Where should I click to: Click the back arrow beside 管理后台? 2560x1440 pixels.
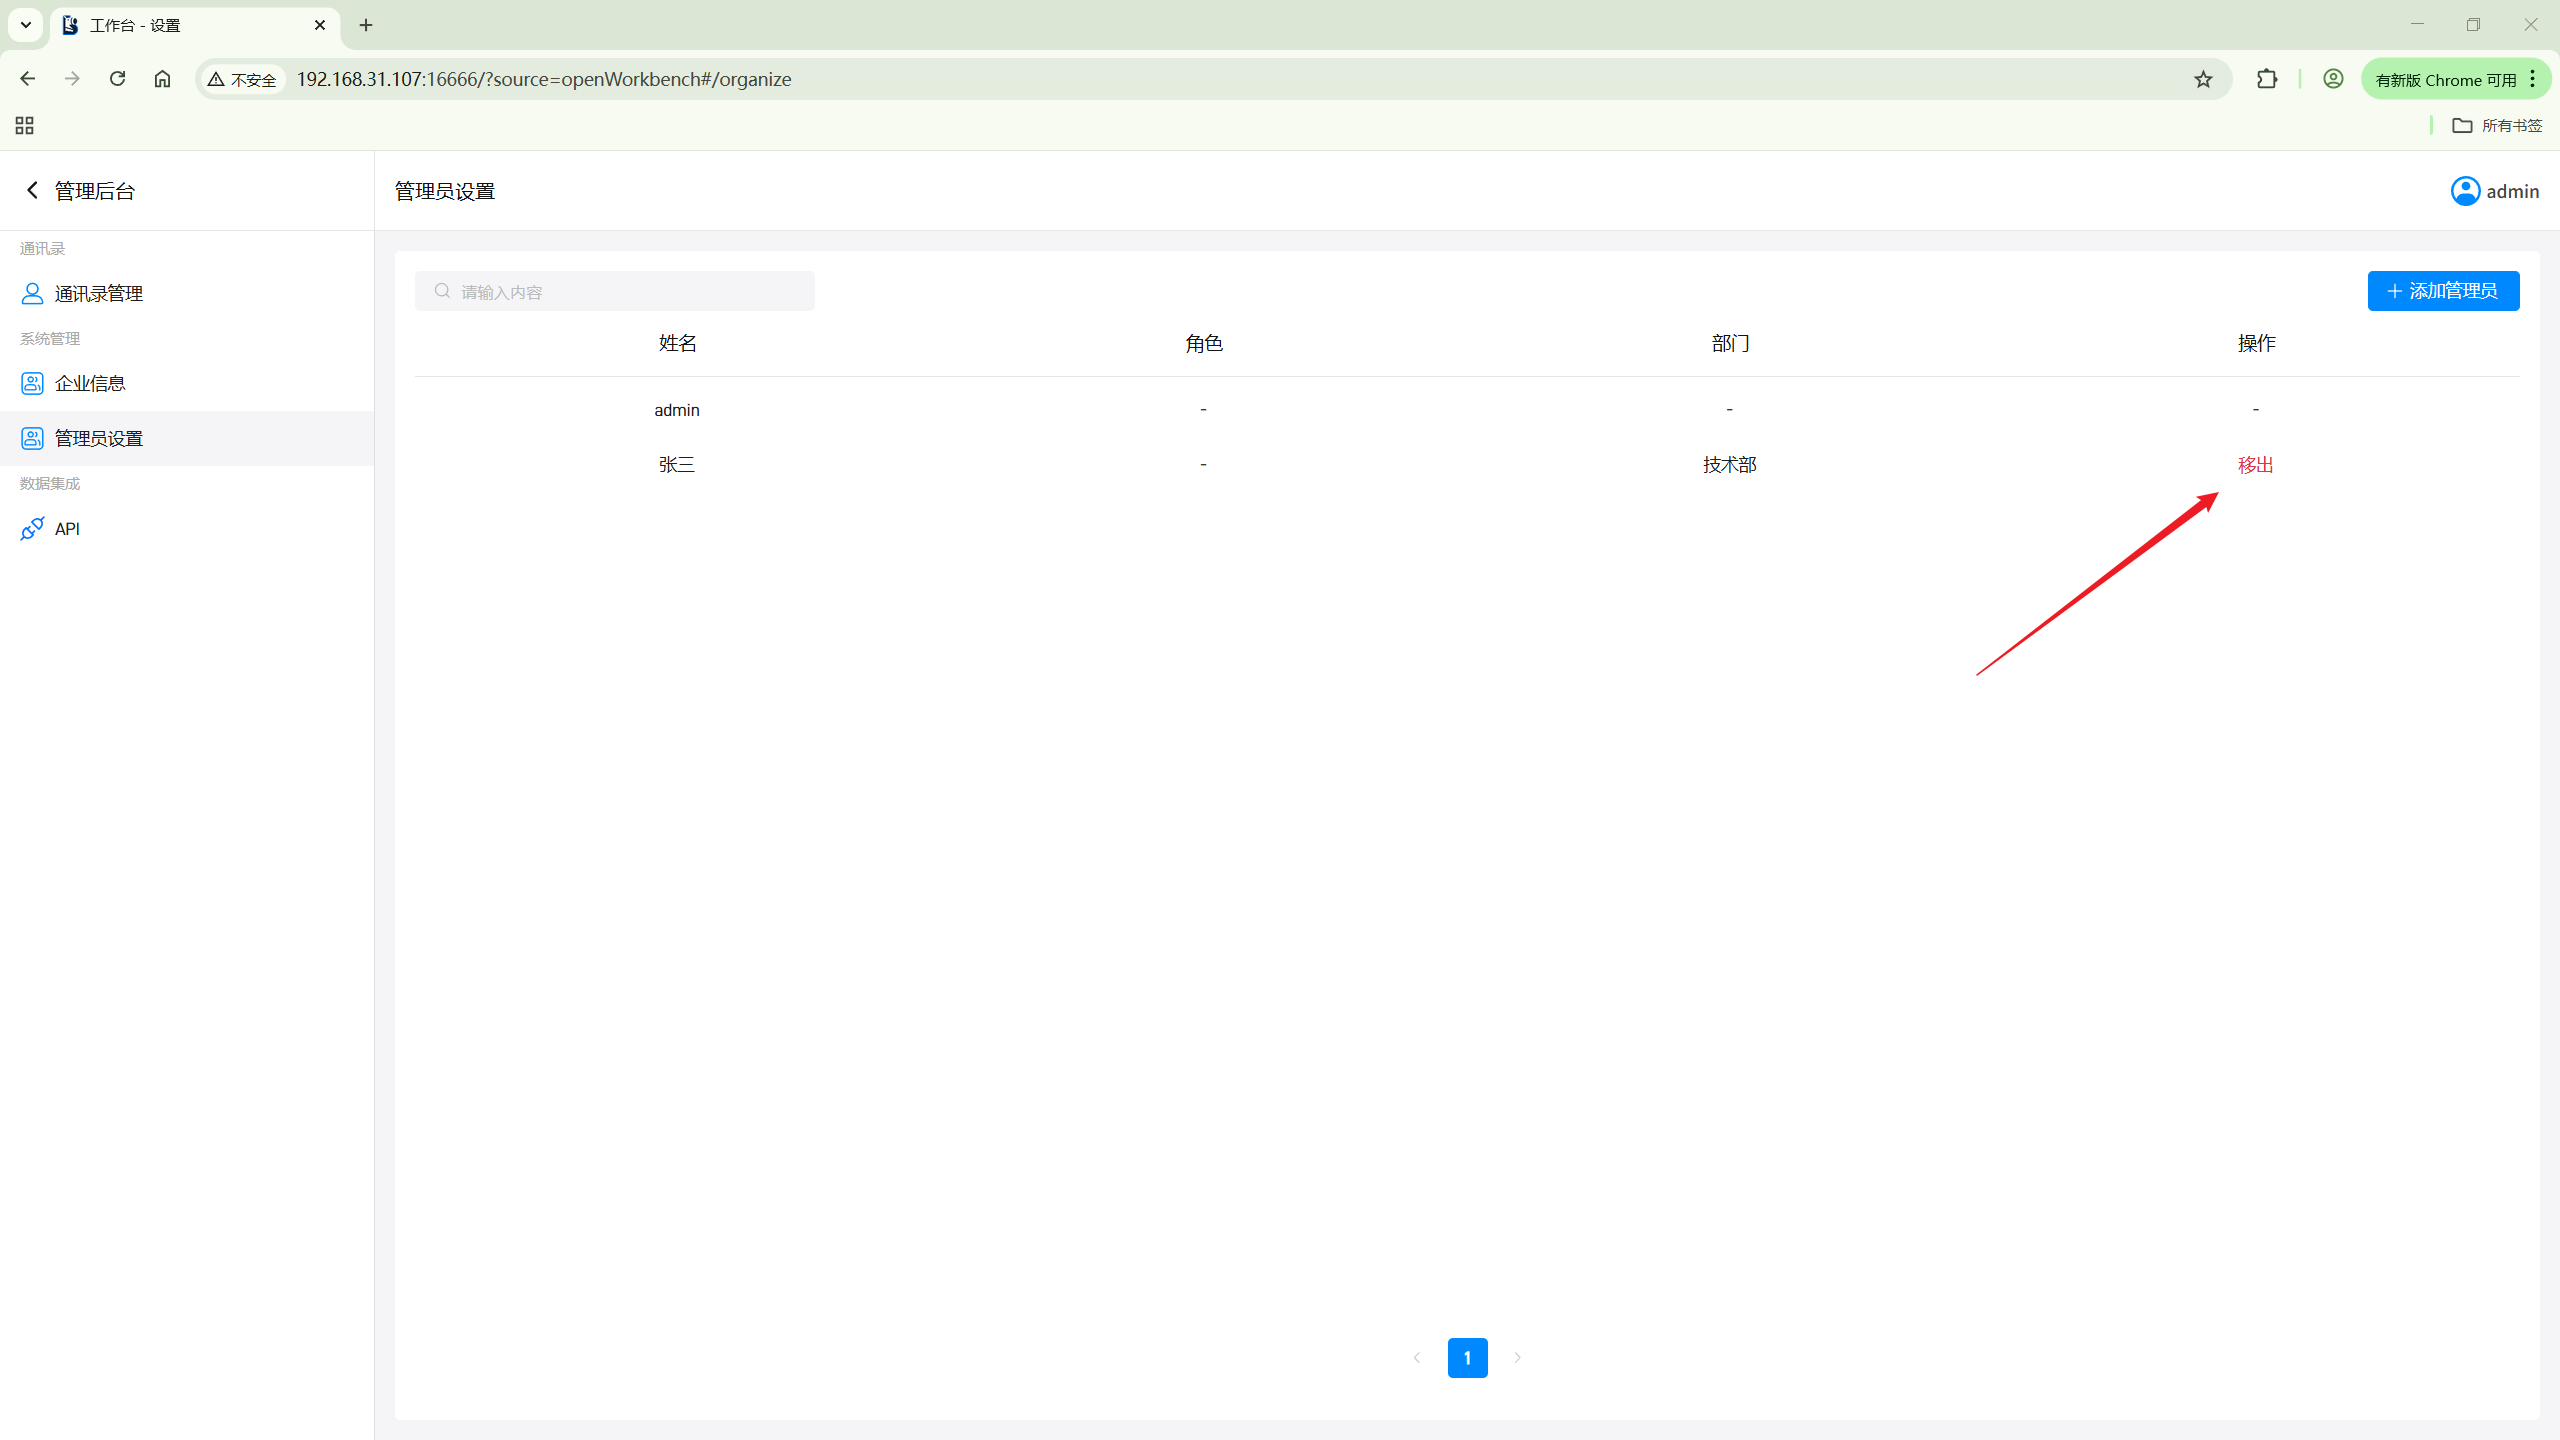coord(32,190)
